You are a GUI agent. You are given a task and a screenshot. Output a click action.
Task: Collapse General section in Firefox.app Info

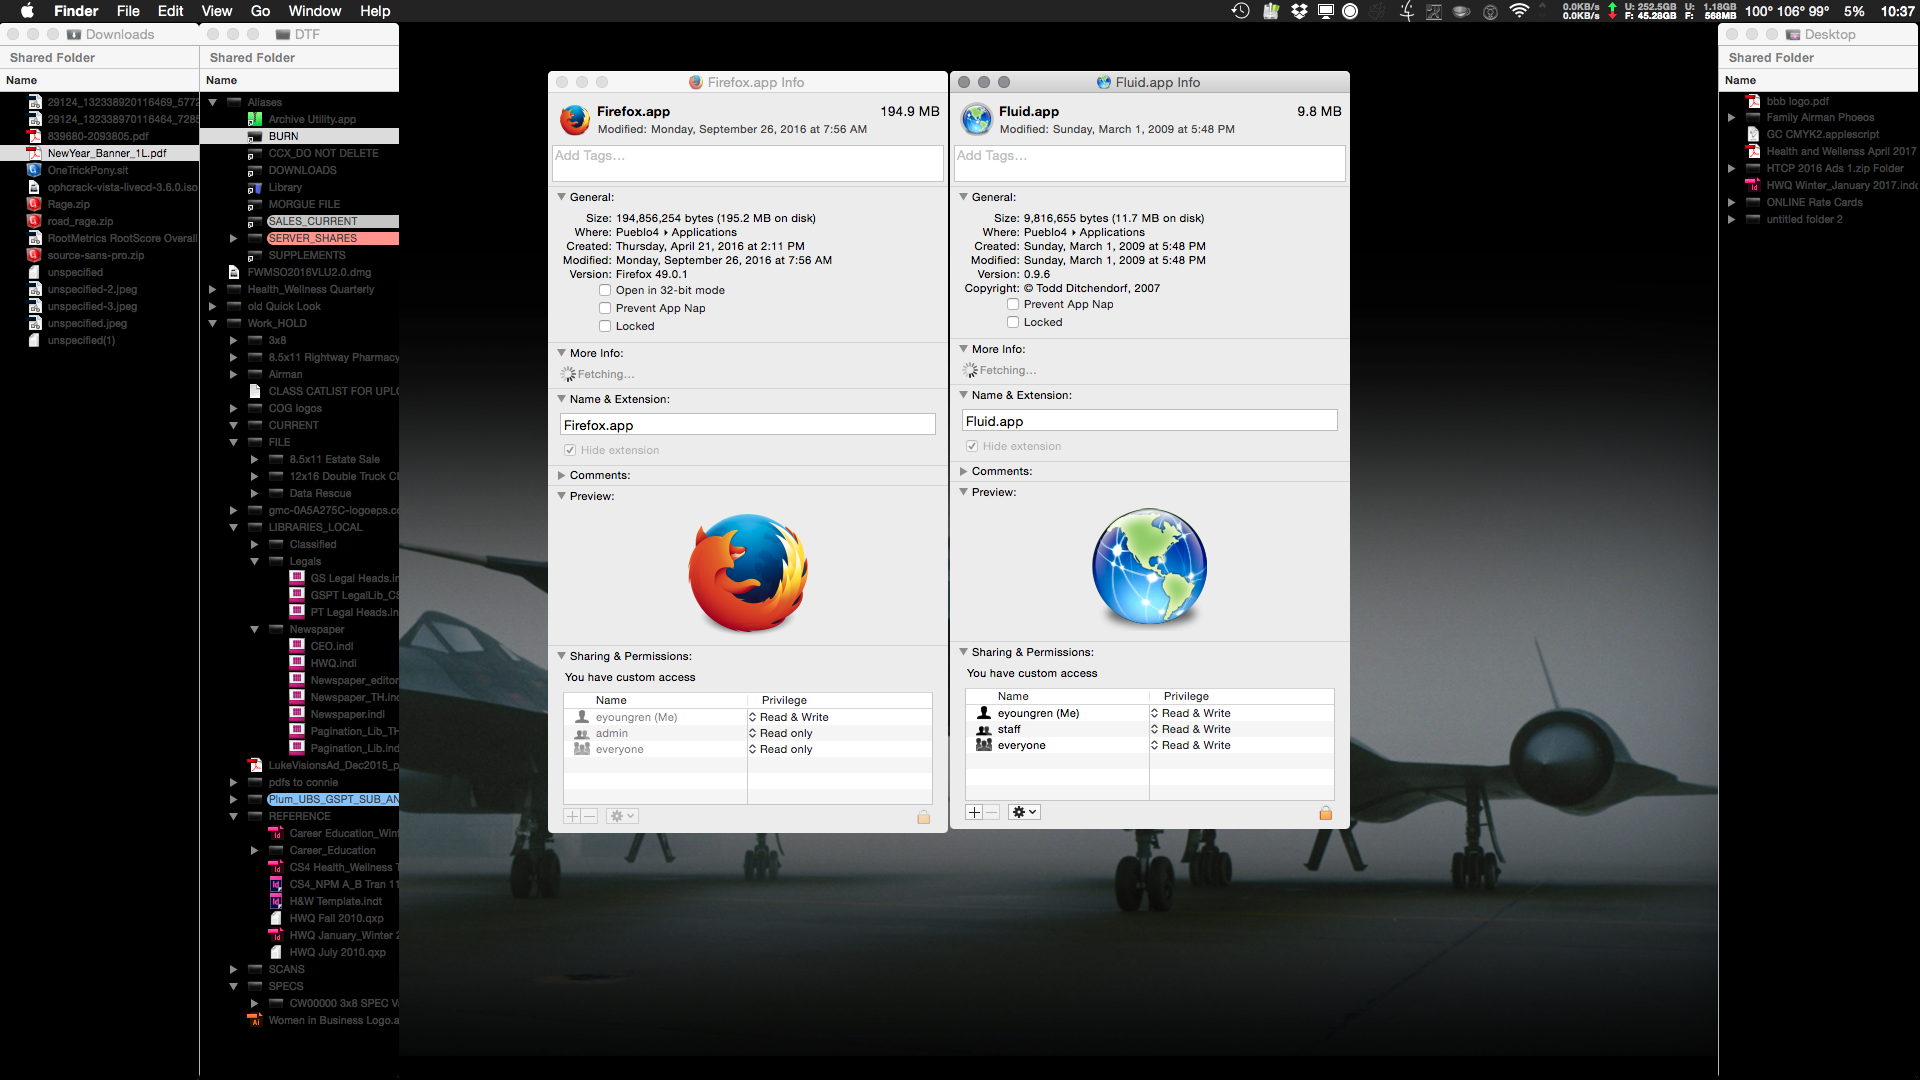[x=561, y=197]
